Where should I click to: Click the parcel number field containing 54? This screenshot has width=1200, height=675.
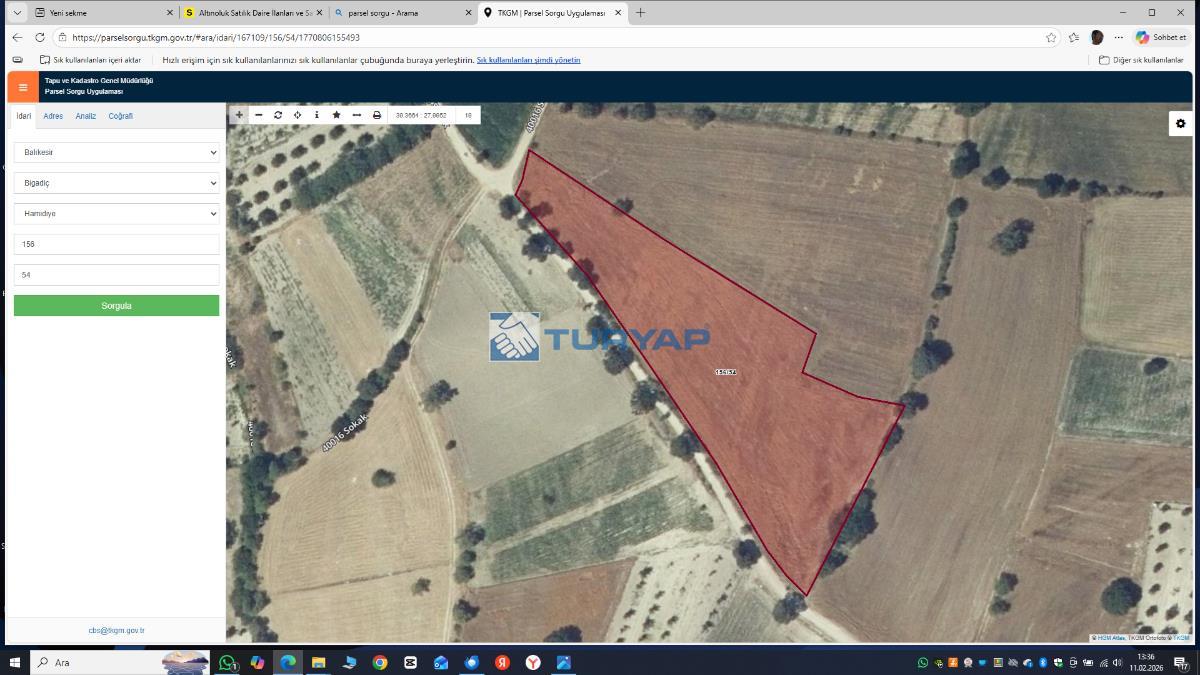coord(116,274)
